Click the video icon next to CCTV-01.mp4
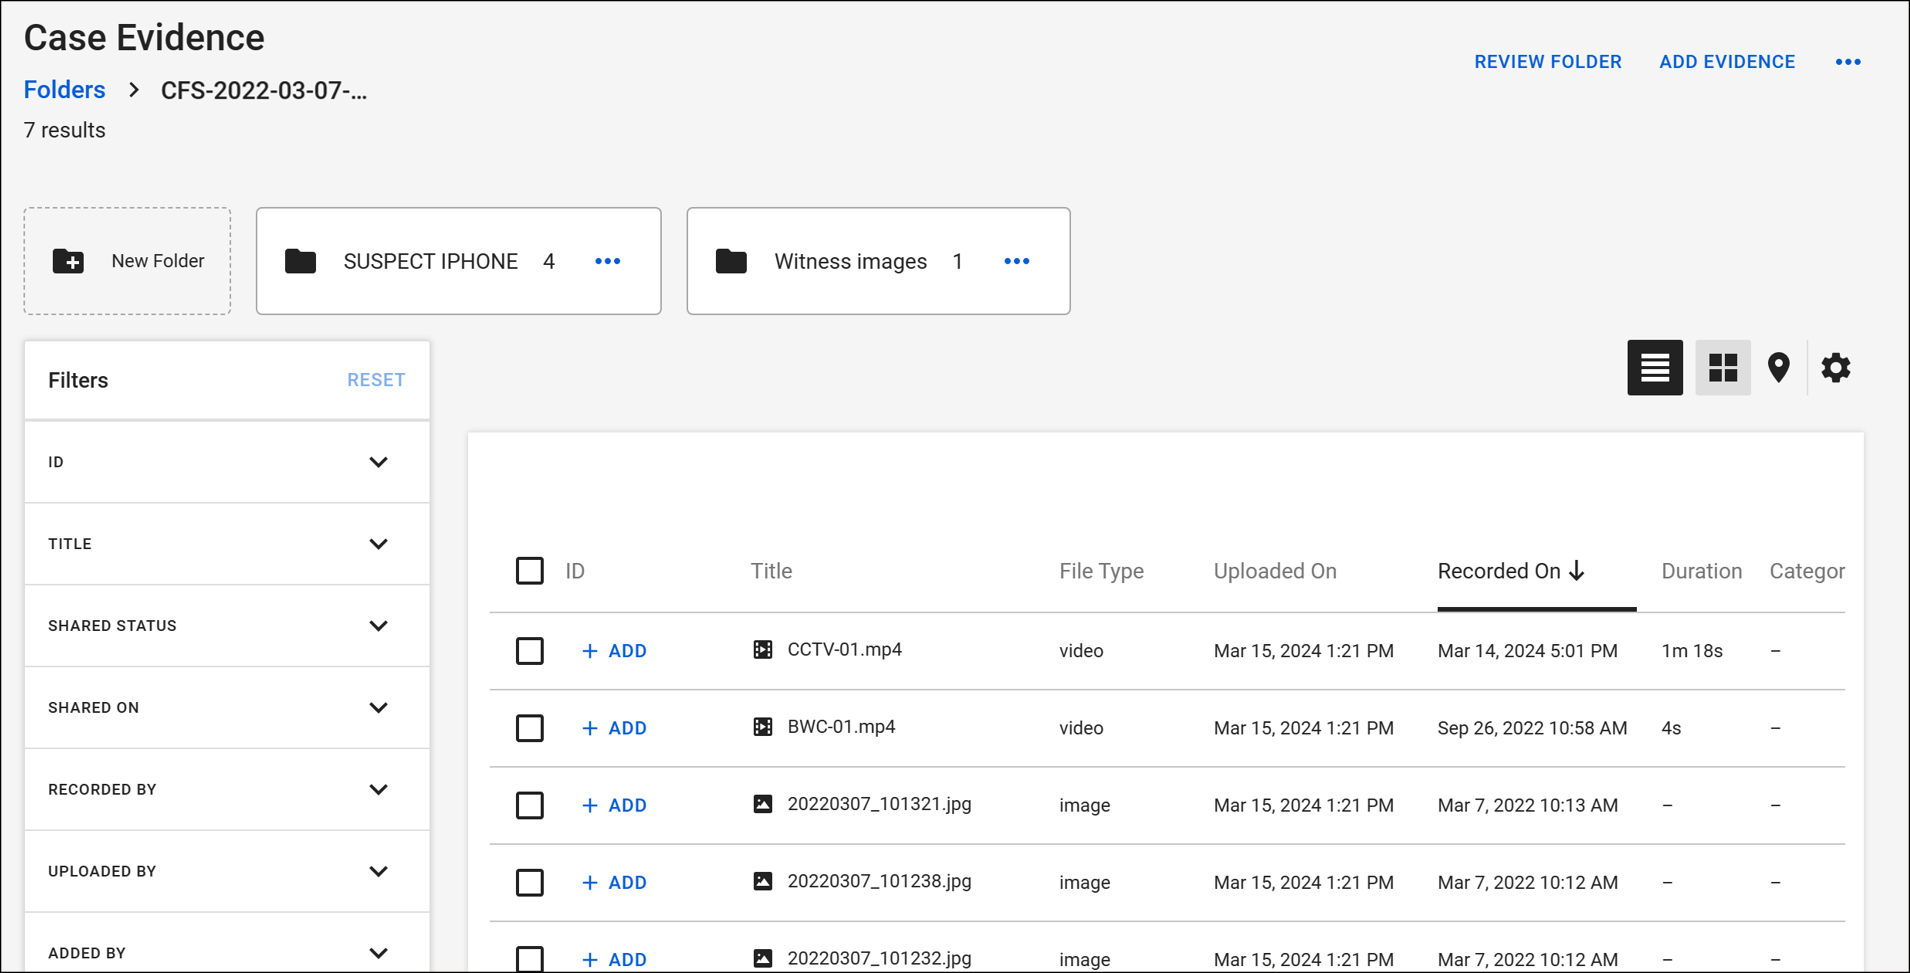Screen dimensions: 1910x973 click(x=763, y=649)
